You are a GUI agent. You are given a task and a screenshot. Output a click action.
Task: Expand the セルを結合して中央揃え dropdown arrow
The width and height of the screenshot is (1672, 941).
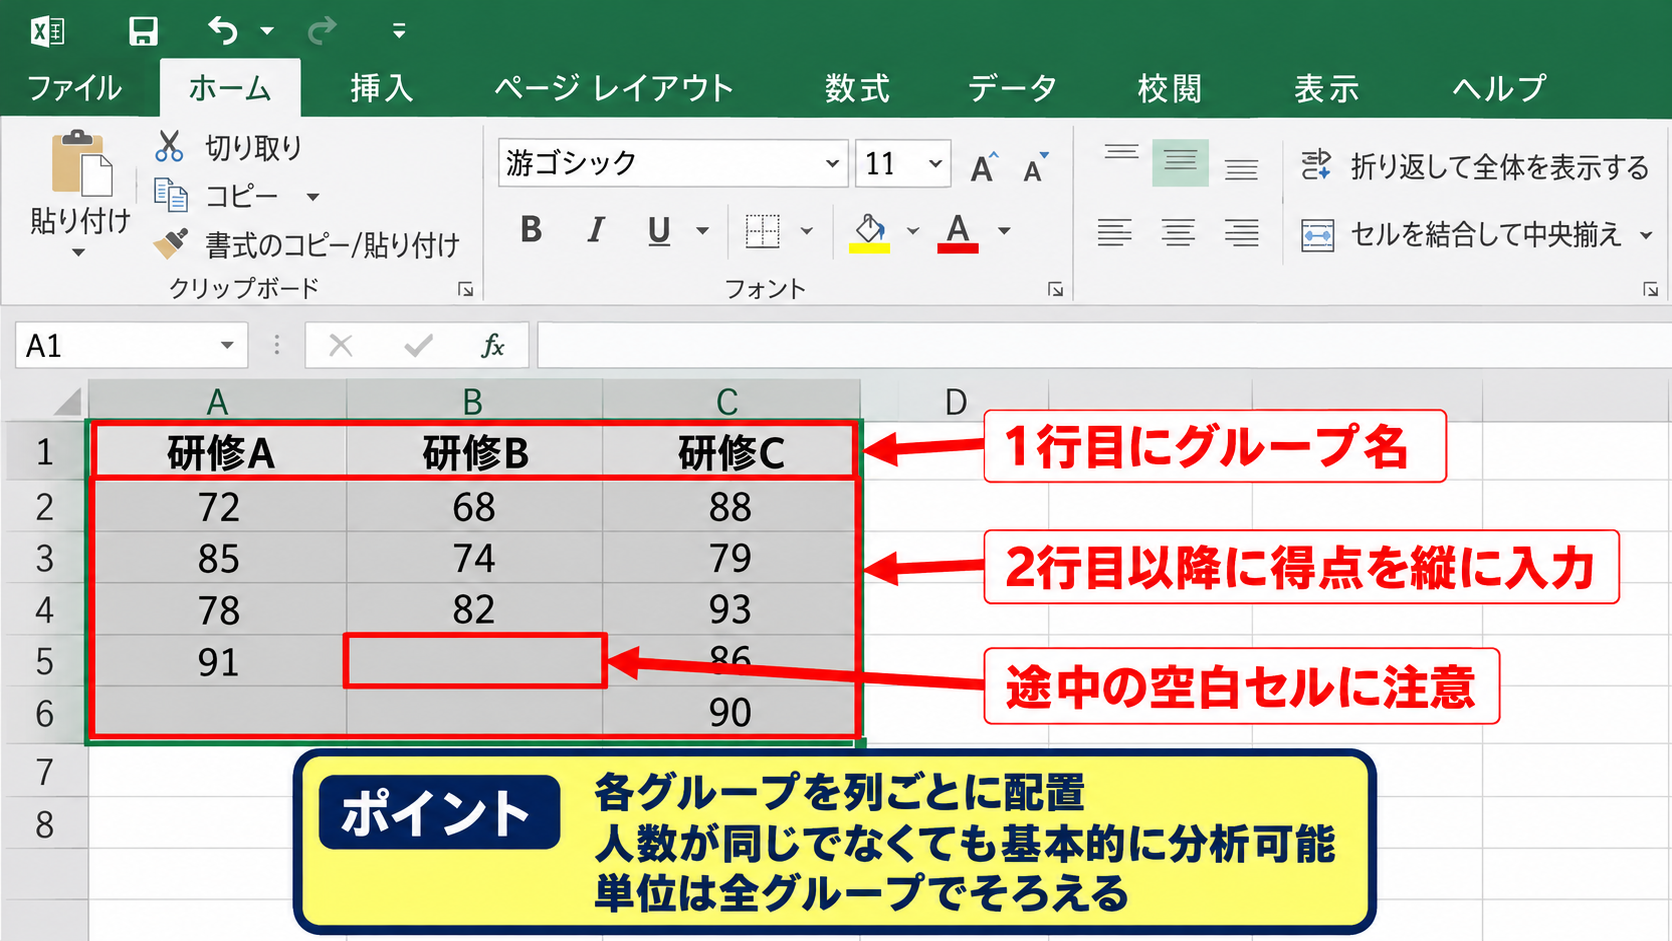[x=1646, y=236]
